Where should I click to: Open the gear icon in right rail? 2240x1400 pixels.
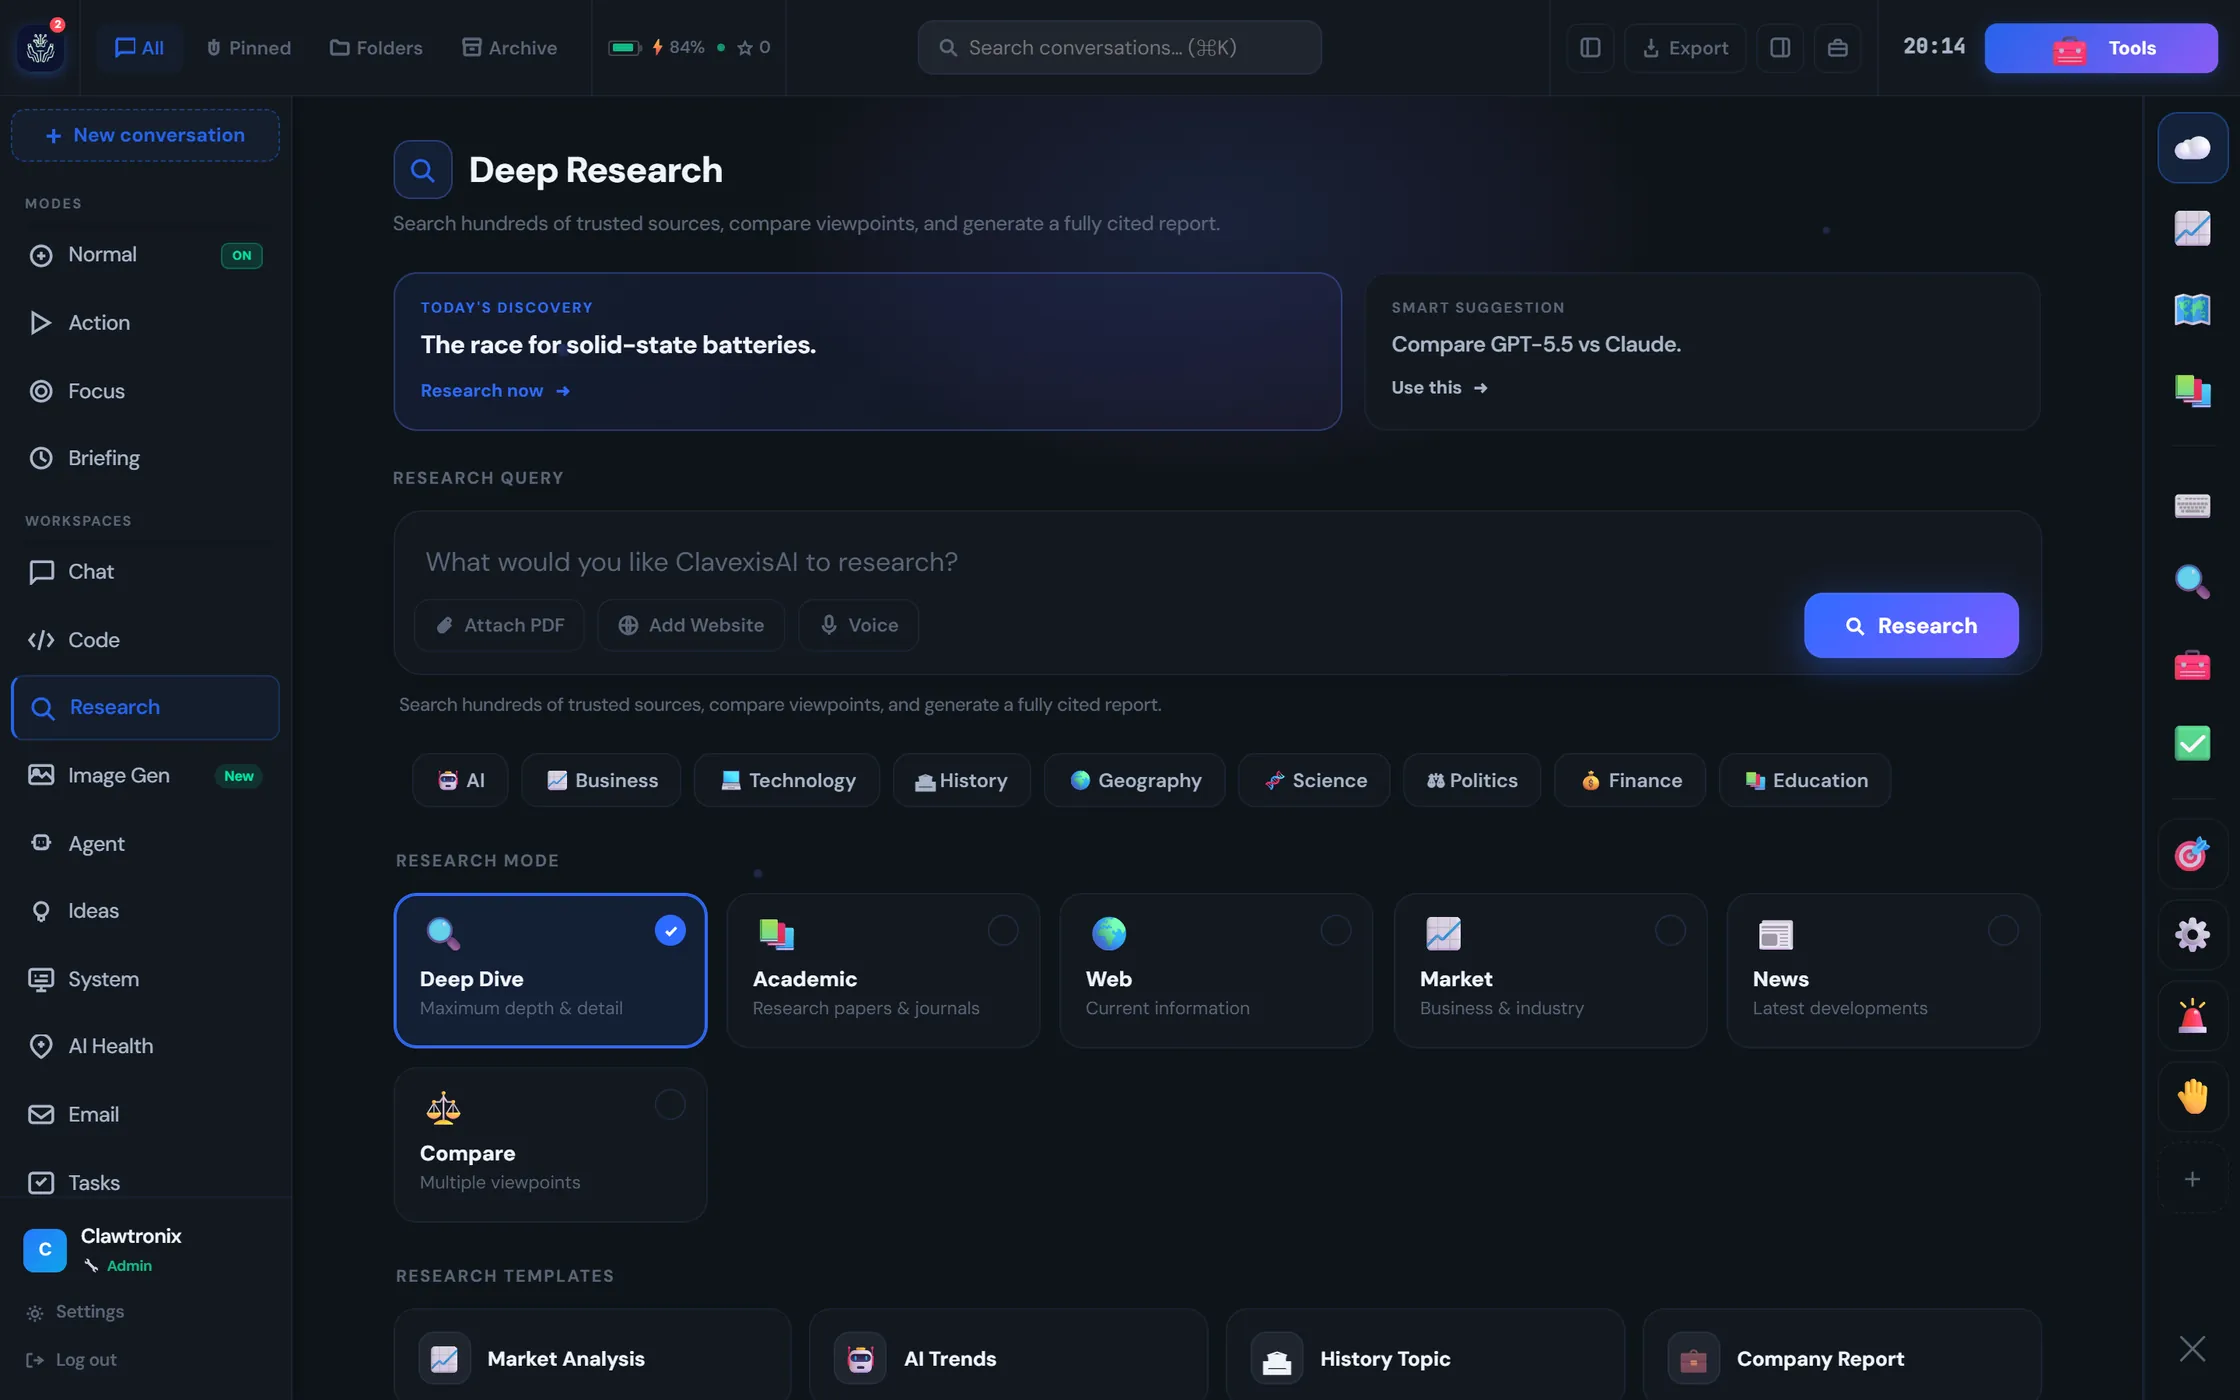(x=2192, y=935)
